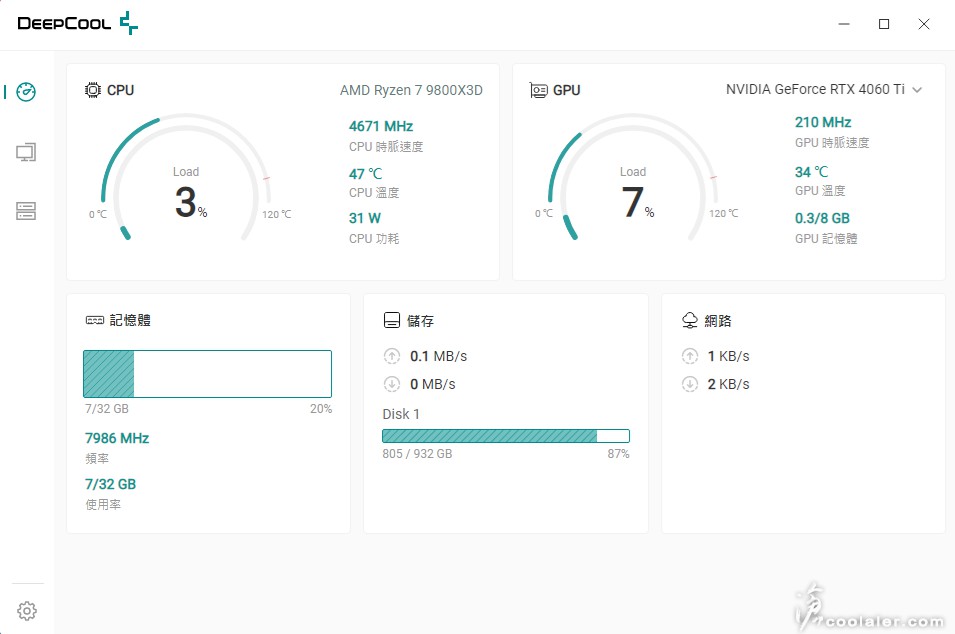Click the GPU 時脈速度 label
The height and width of the screenshot is (634, 955).
click(x=832, y=143)
